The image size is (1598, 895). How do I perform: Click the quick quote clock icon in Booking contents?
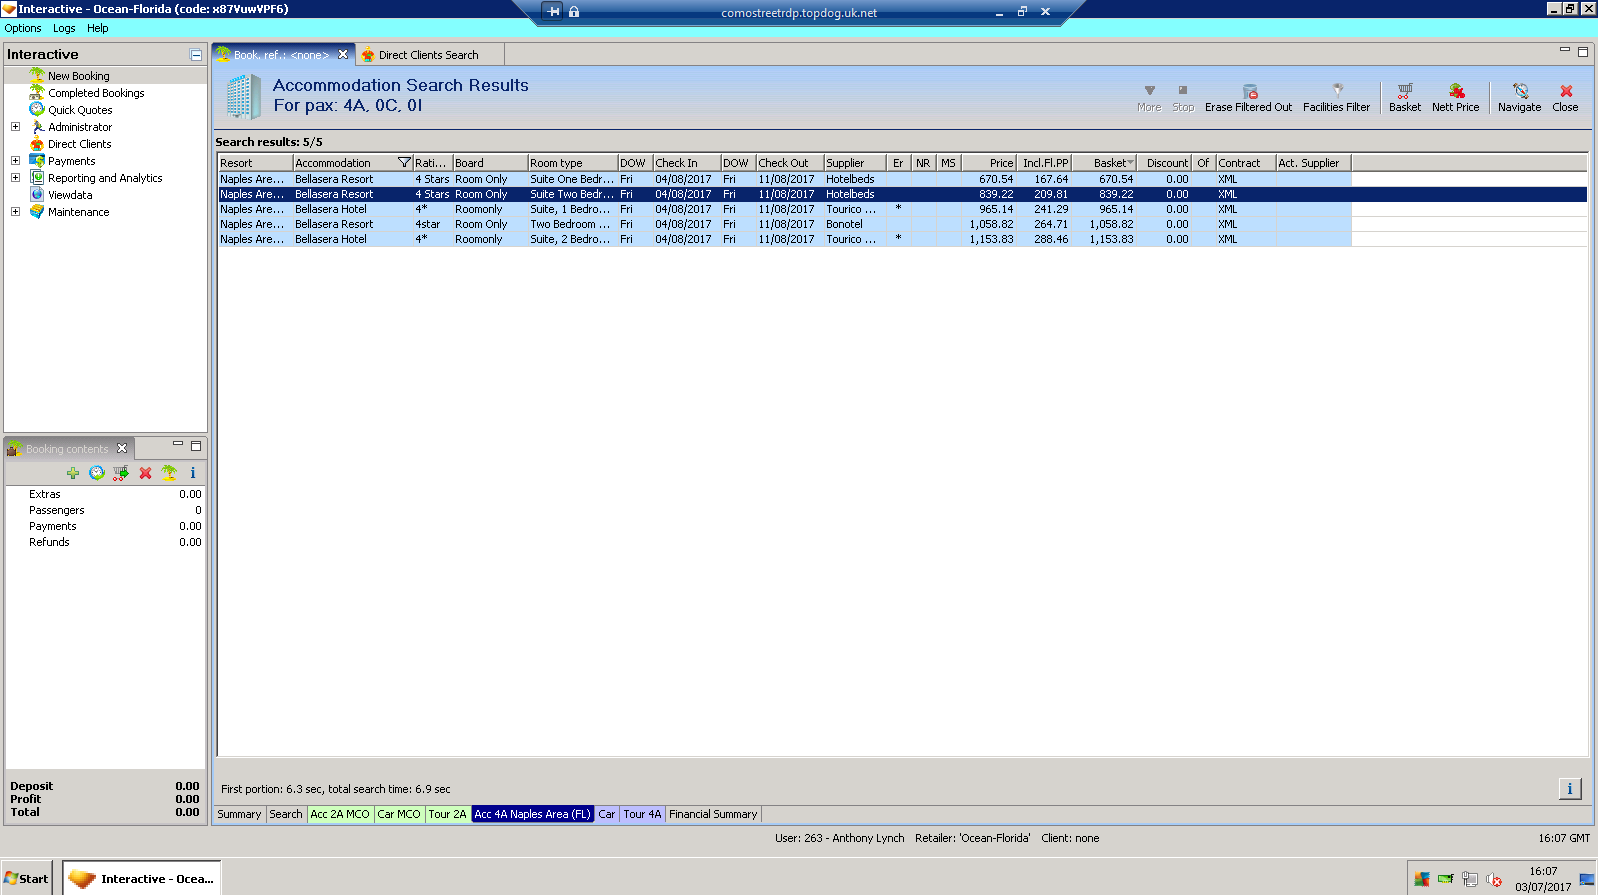[97, 473]
